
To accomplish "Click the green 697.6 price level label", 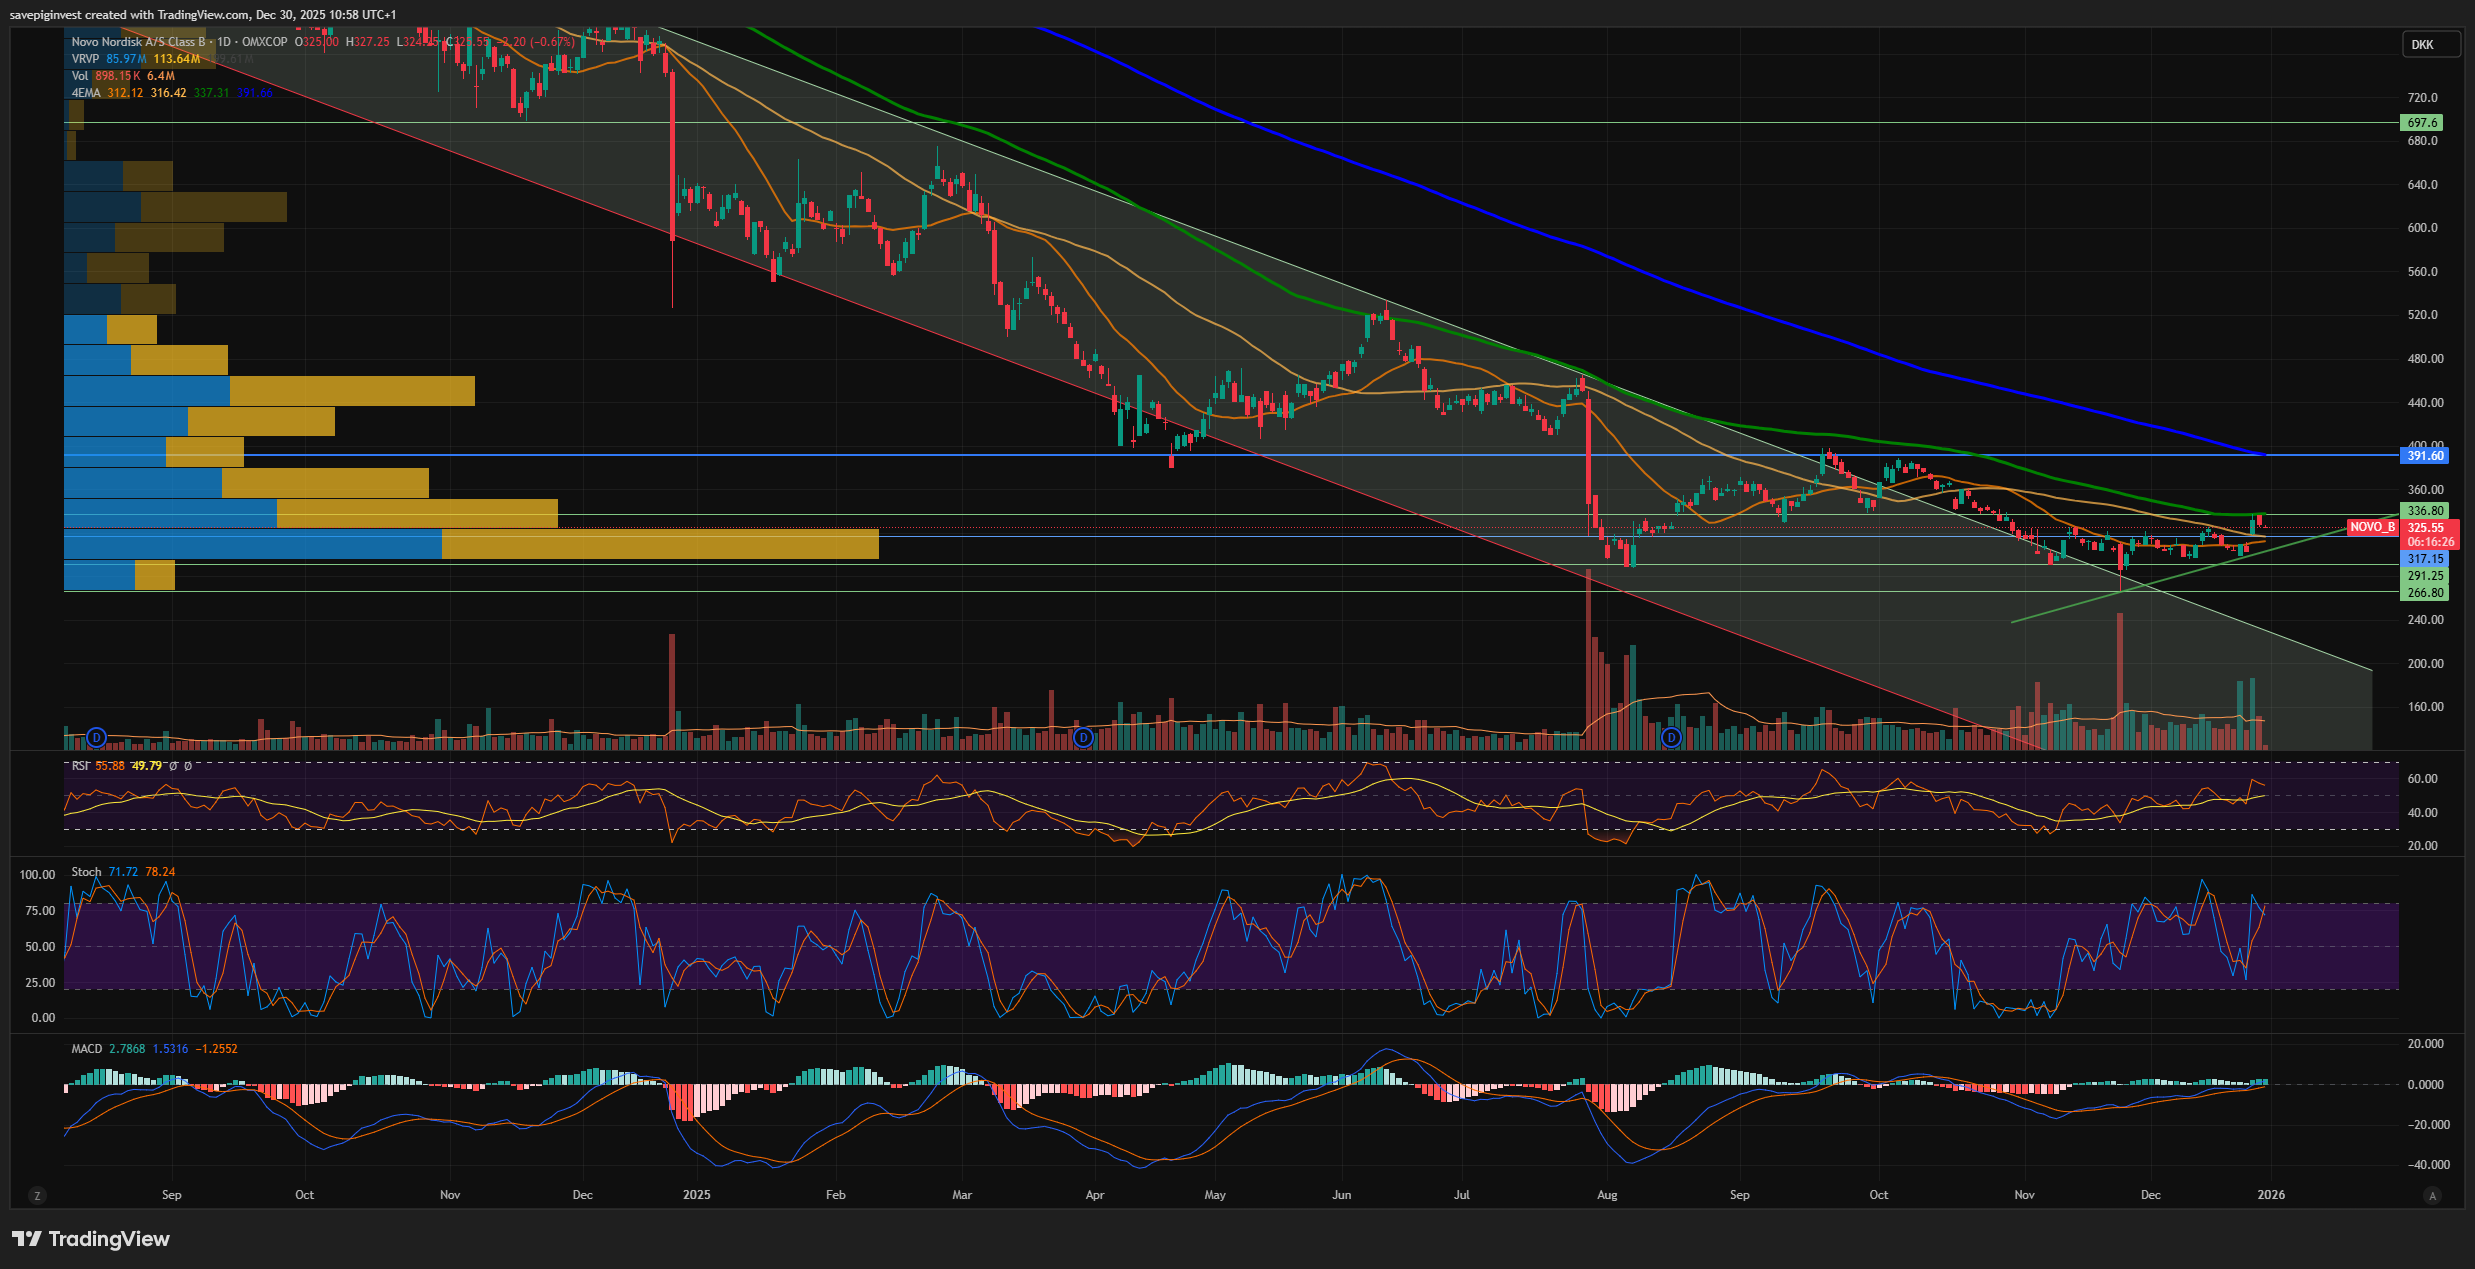I will [2421, 123].
